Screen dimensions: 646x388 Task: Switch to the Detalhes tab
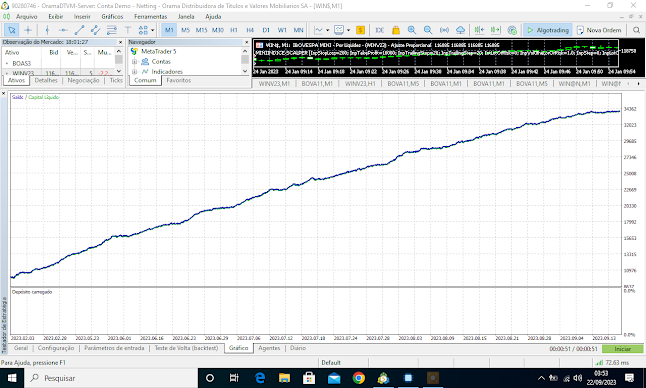click(46, 80)
